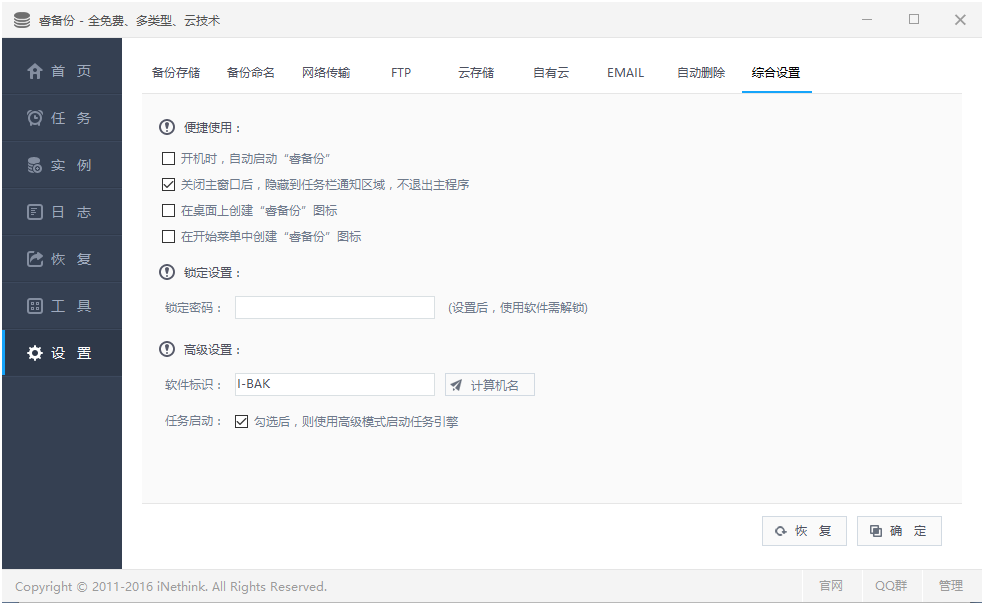Disable advanced mode task engine startup
The height and width of the screenshot is (605, 984).
tap(241, 421)
